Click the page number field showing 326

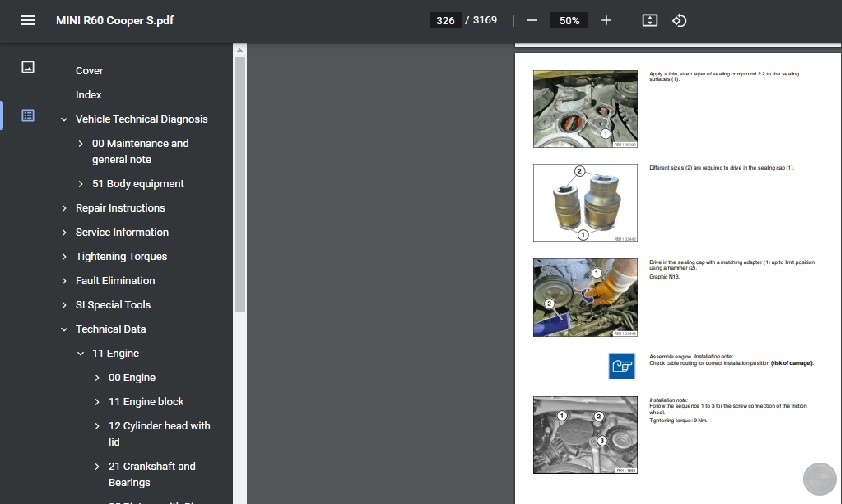coord(445,20)
